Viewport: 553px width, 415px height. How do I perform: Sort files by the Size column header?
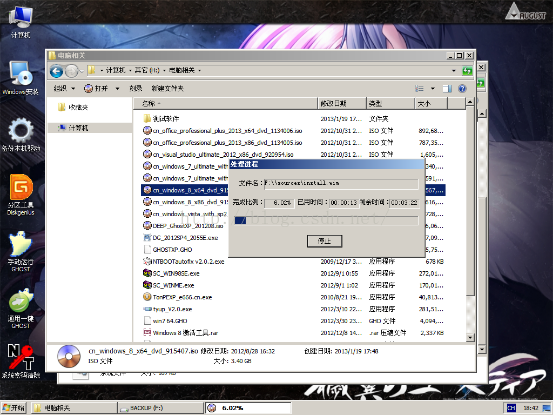(431, 103)
